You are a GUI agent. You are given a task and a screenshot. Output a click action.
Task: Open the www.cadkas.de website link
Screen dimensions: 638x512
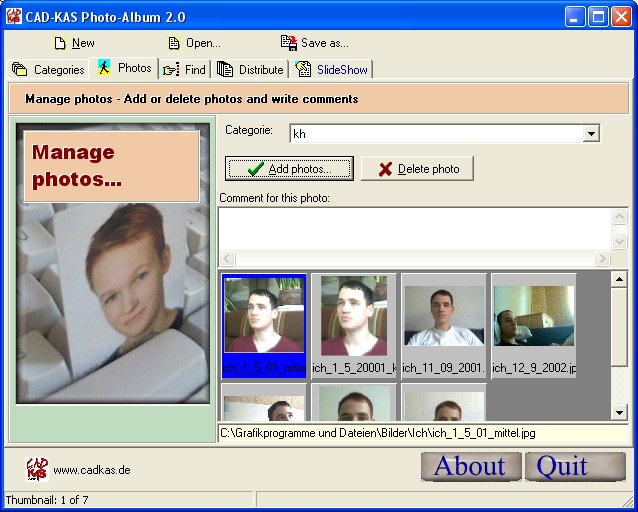pyautogui.click(x=92, y=470)
